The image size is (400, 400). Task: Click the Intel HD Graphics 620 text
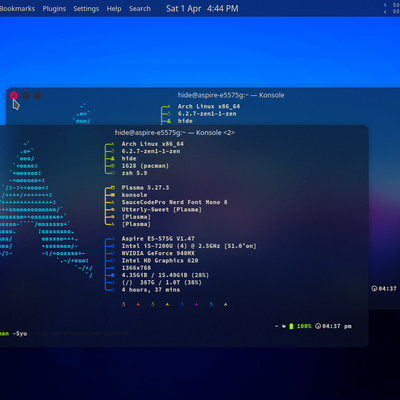click(160, 261)
